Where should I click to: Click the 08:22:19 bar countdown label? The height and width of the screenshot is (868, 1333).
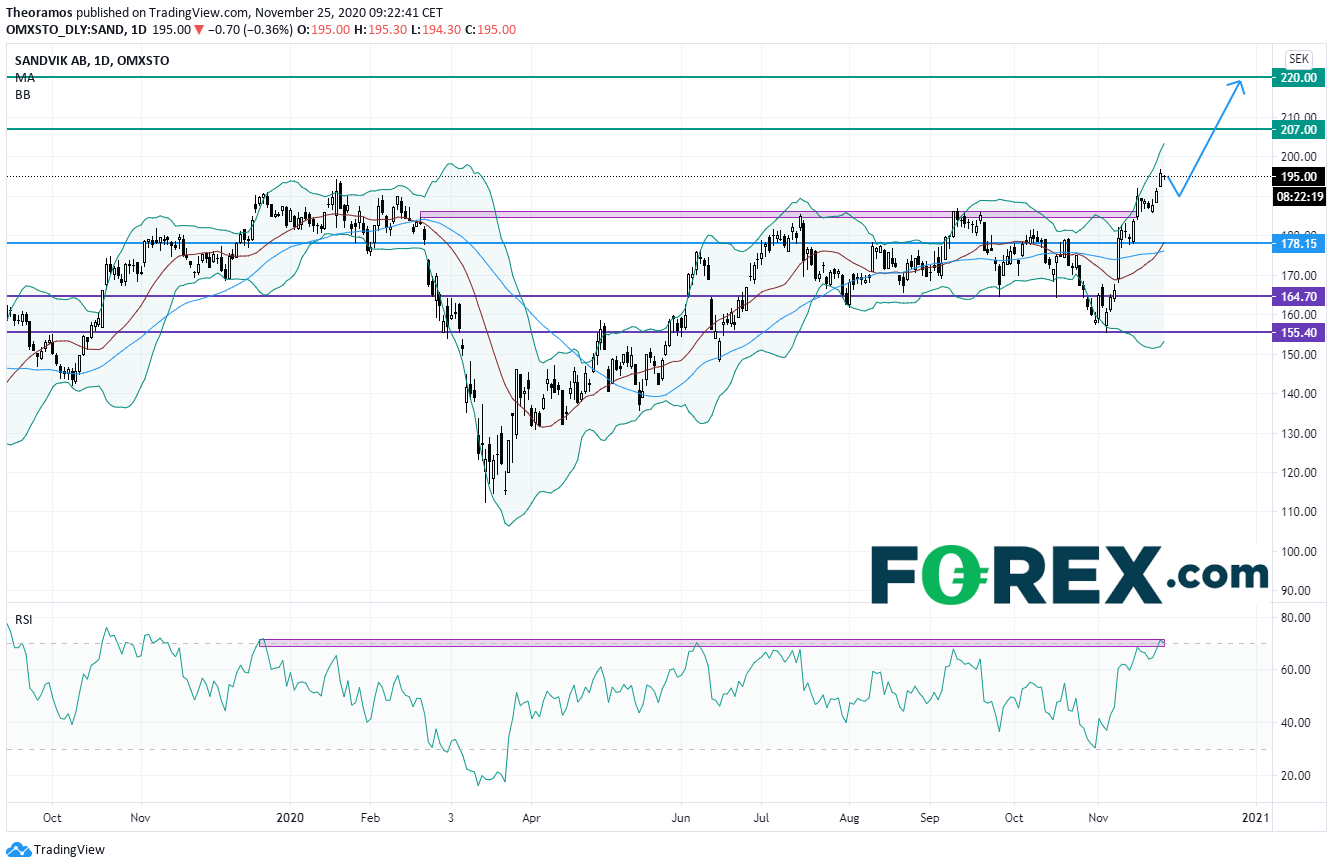point(1298,197)
